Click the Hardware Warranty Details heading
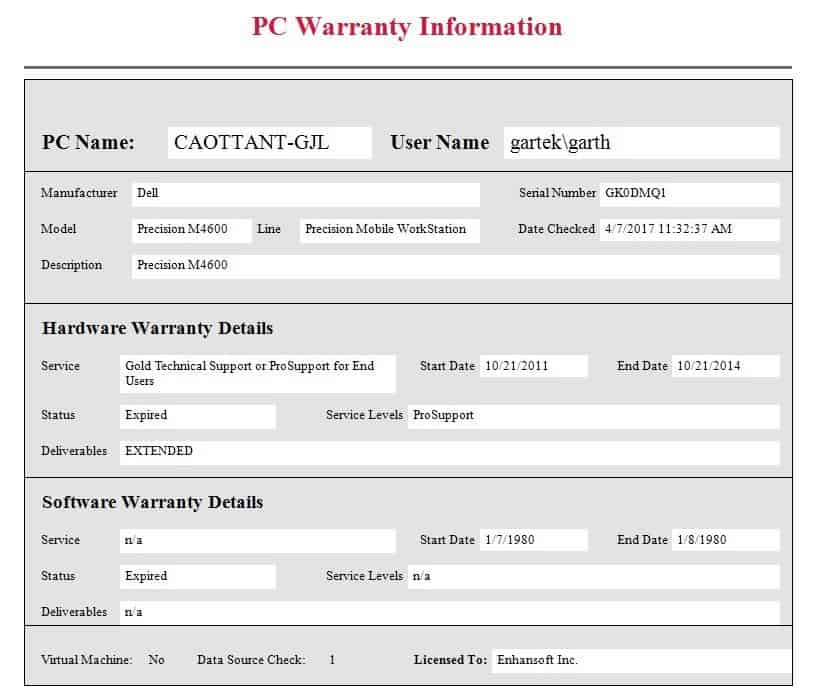The image size is (816, 696). (158, 328)
